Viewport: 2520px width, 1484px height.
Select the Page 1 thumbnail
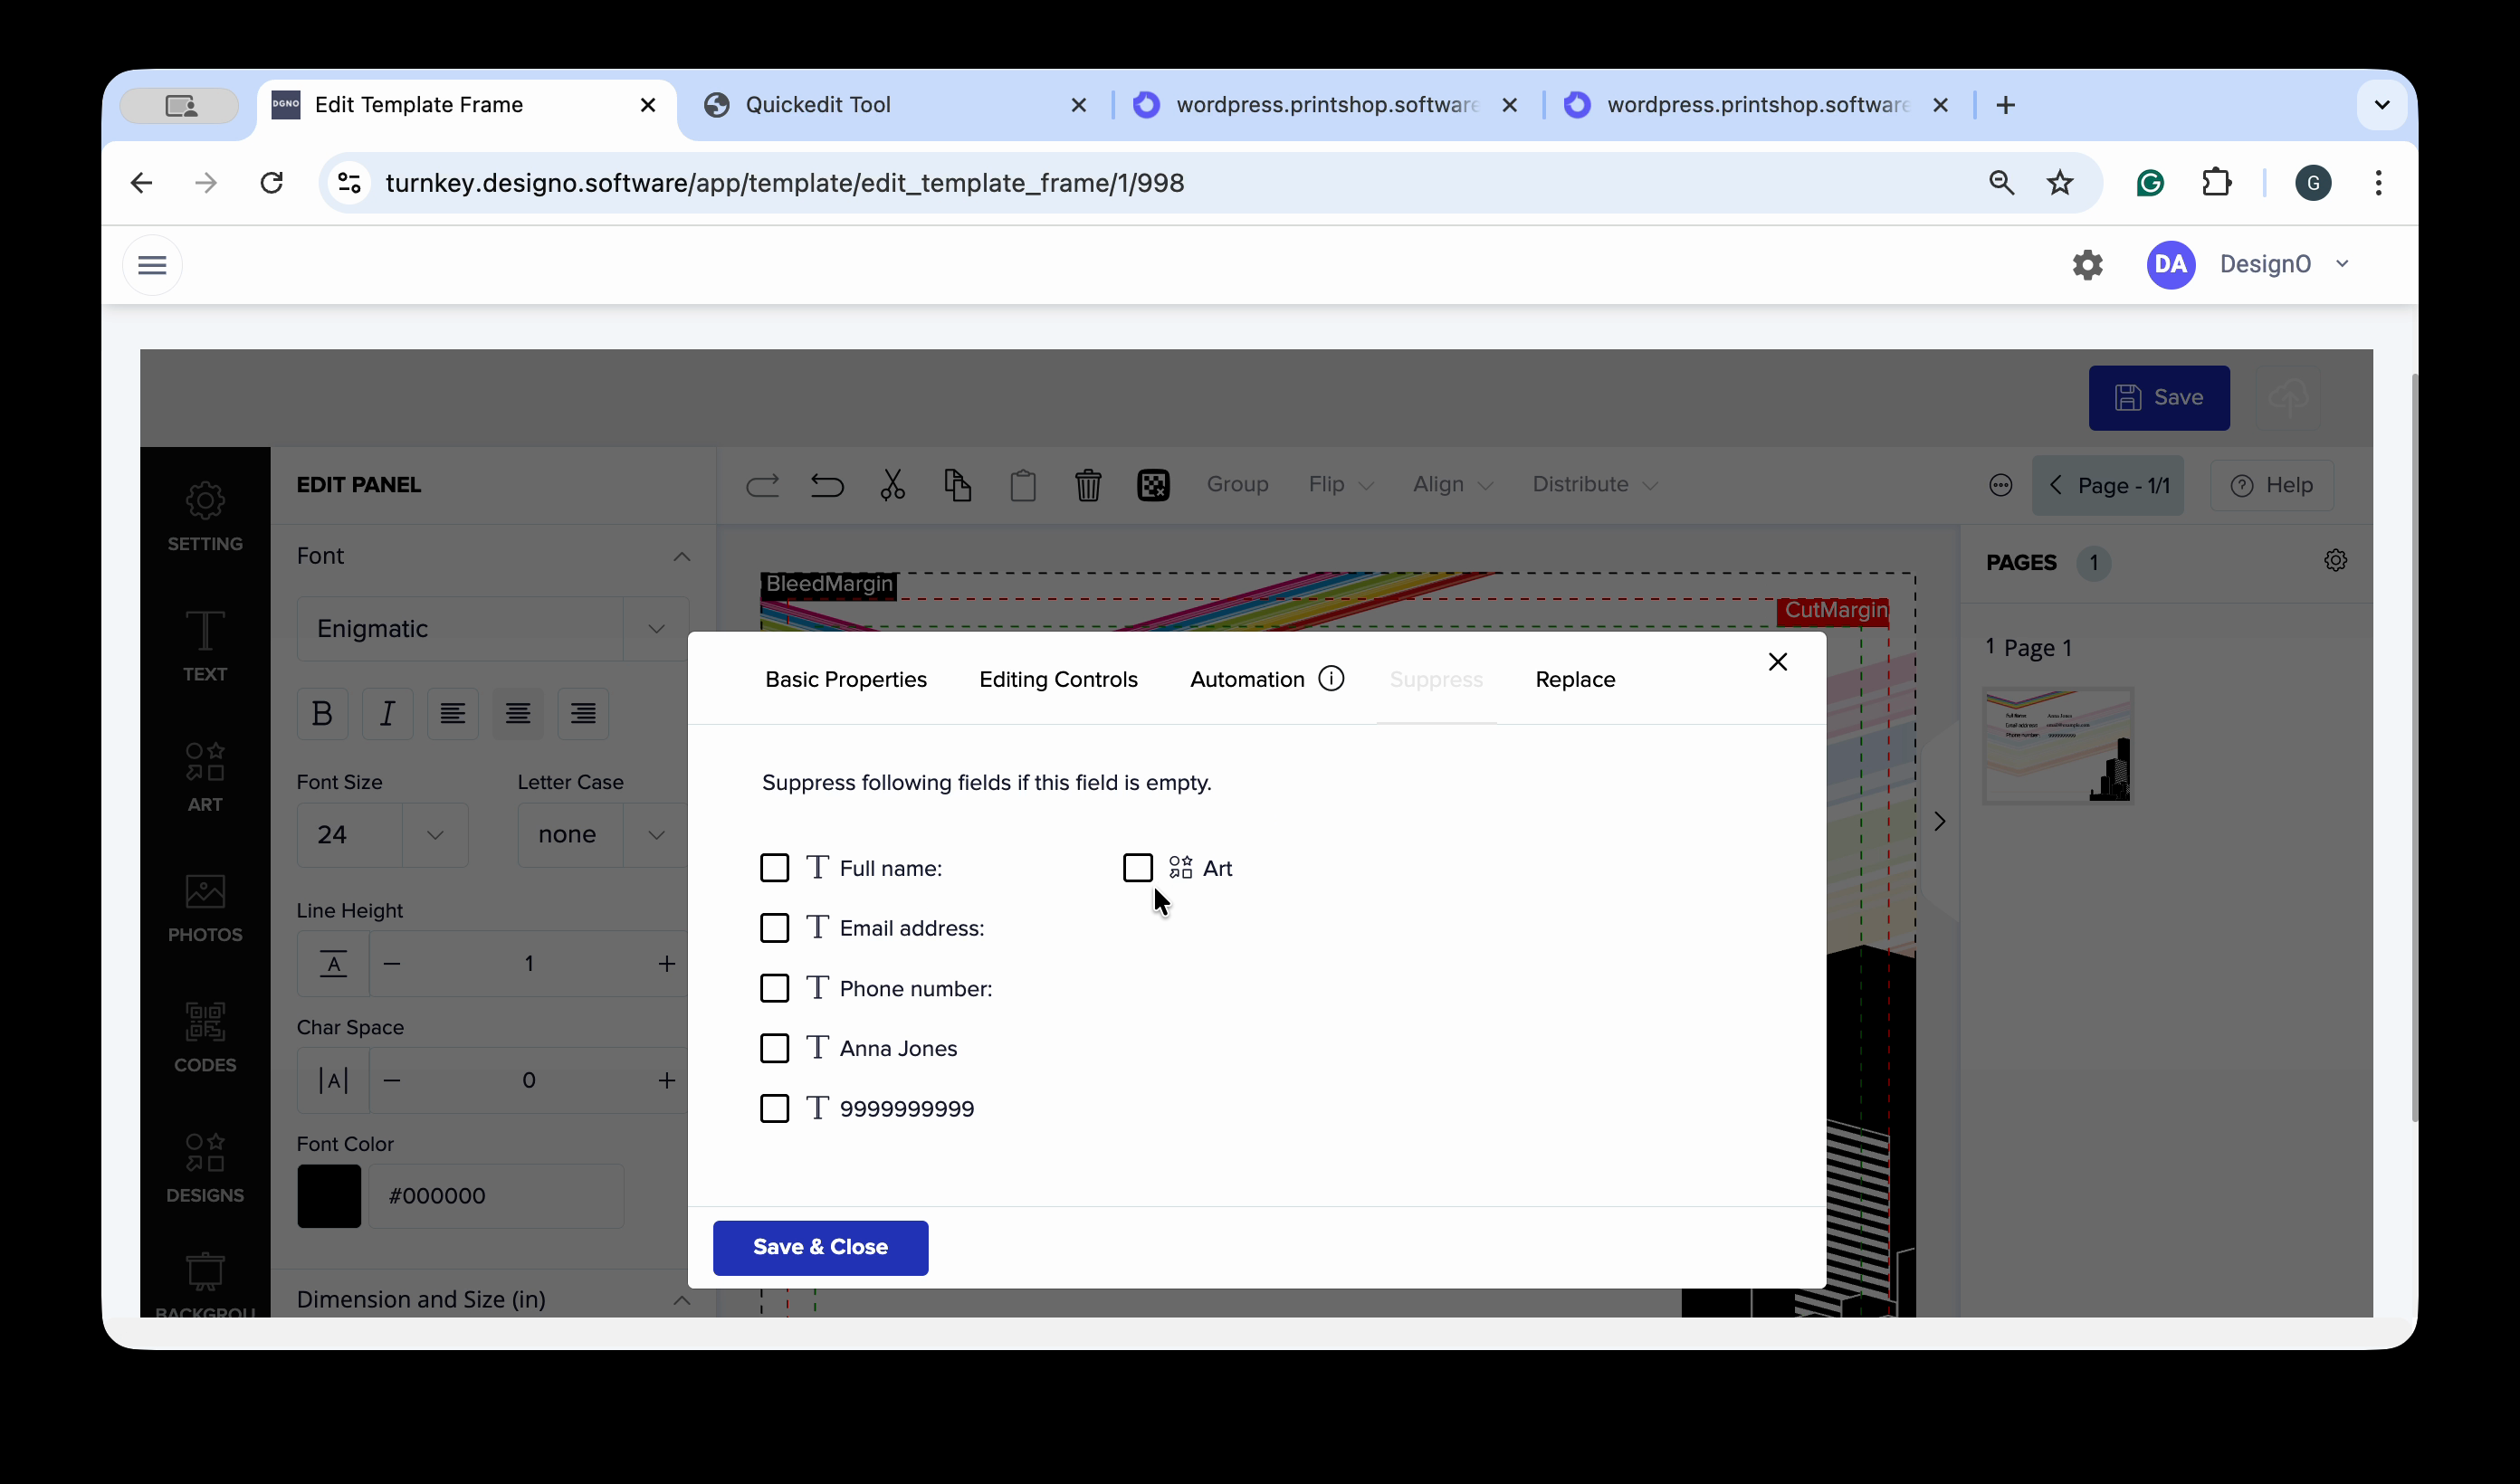pyautogui.click(x=2057, y=745)
